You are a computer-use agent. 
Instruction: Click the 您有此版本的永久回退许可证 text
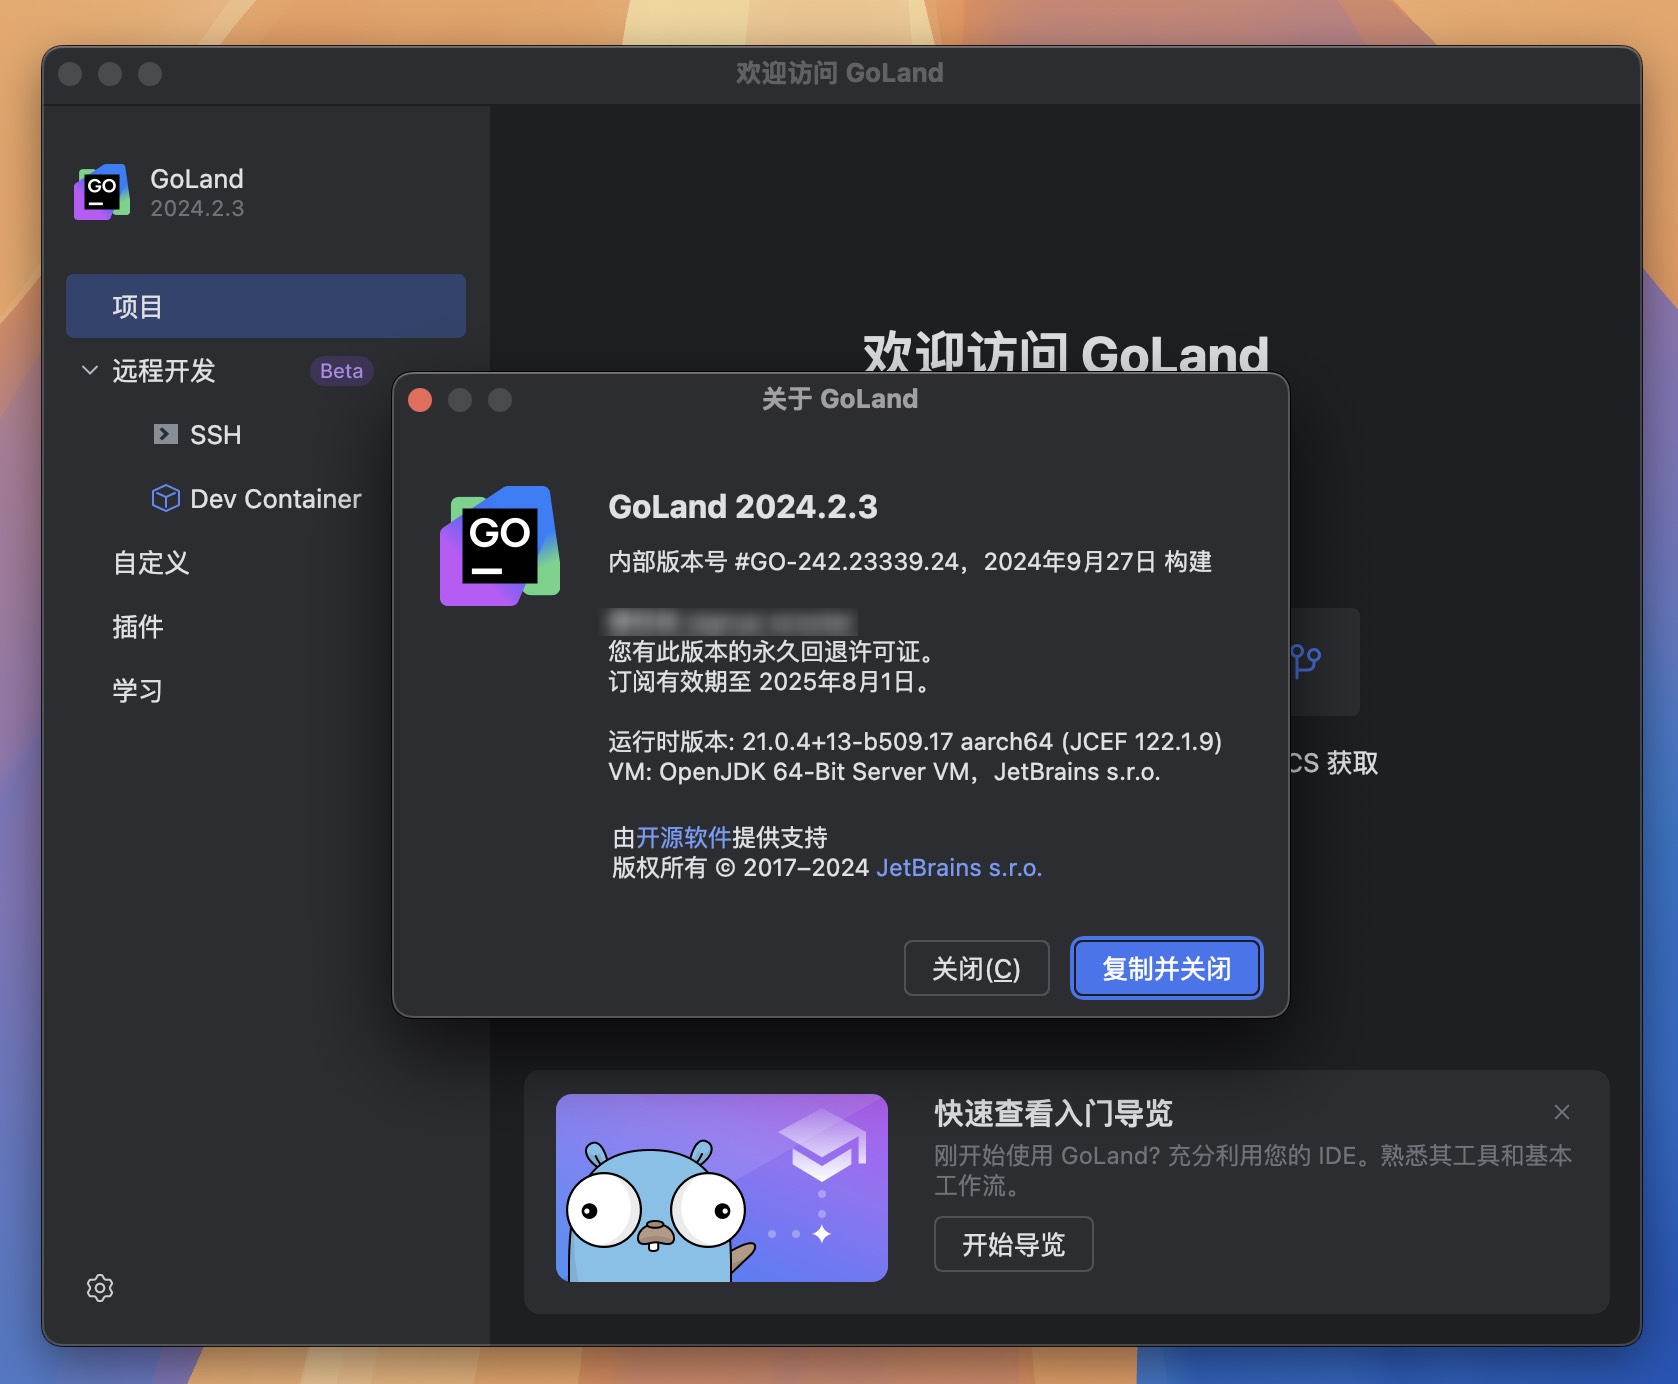point(771,652)
